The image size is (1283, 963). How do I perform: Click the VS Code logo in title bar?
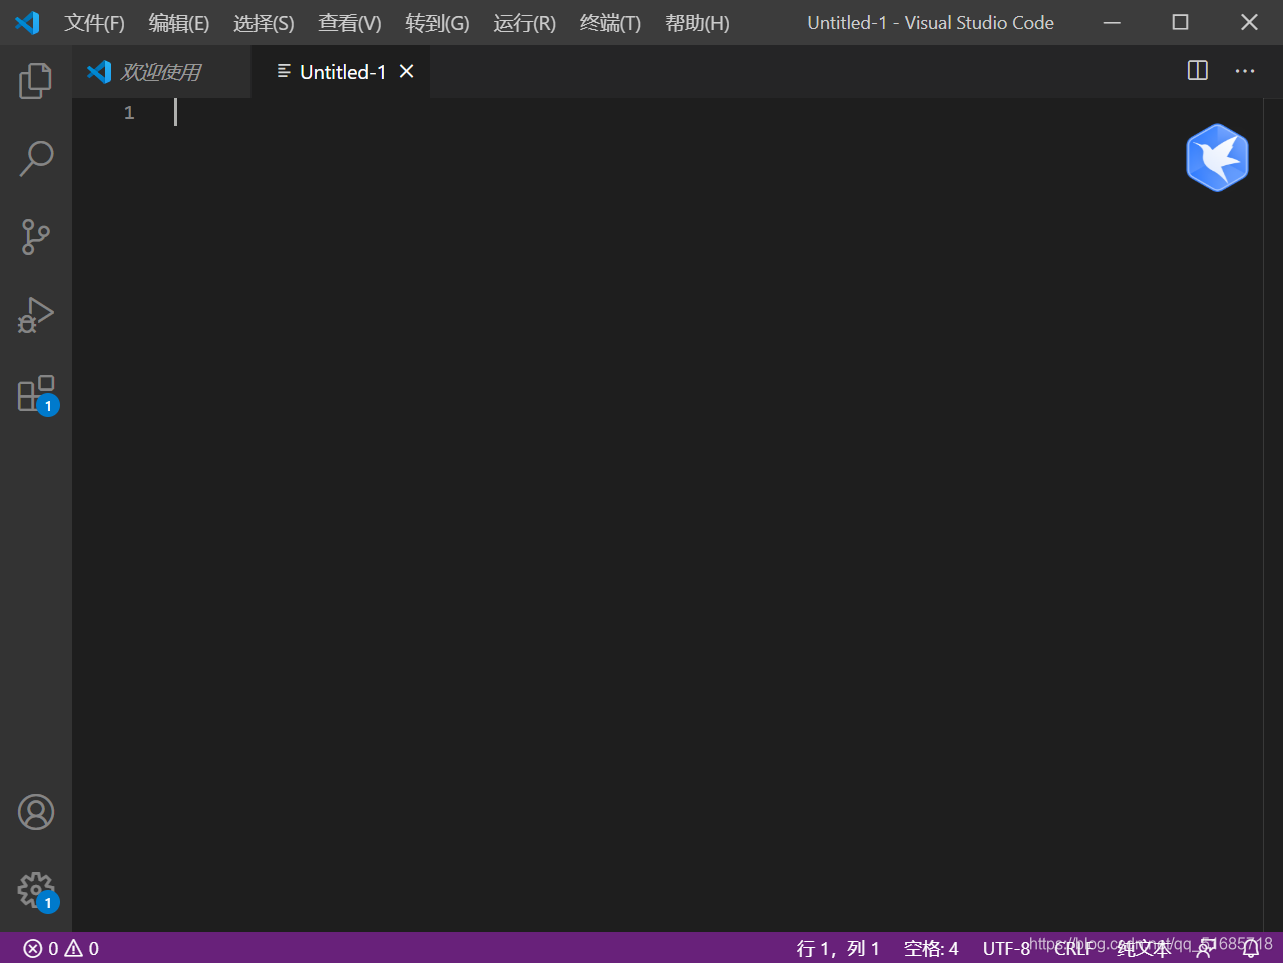[27, 22]
